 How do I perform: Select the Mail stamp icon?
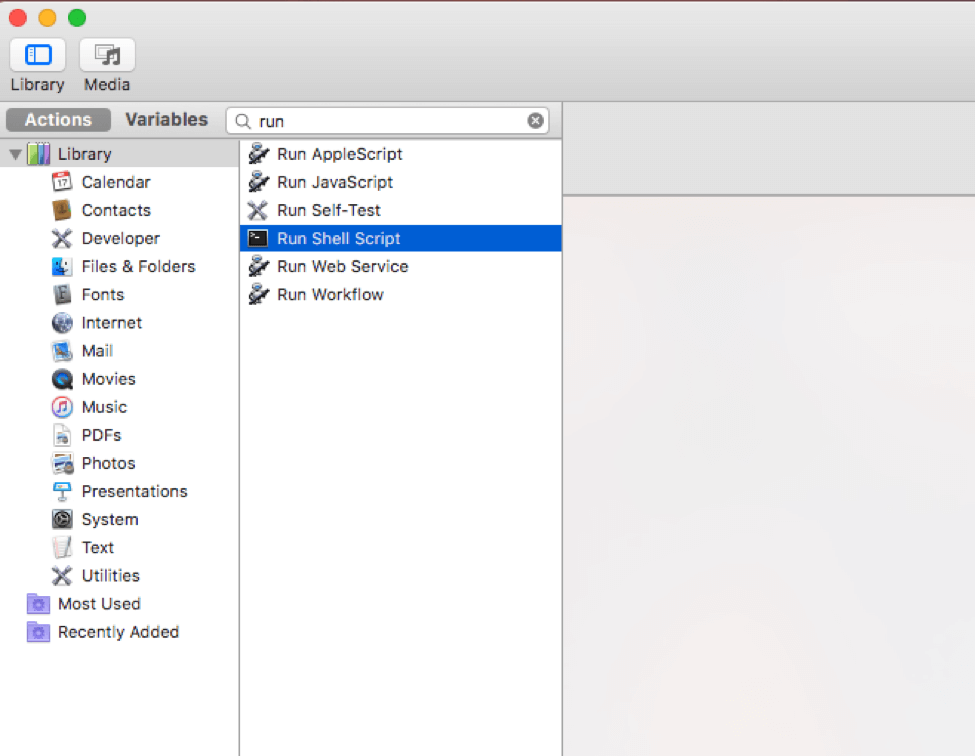pyautogui.click(x=62, y=351)
